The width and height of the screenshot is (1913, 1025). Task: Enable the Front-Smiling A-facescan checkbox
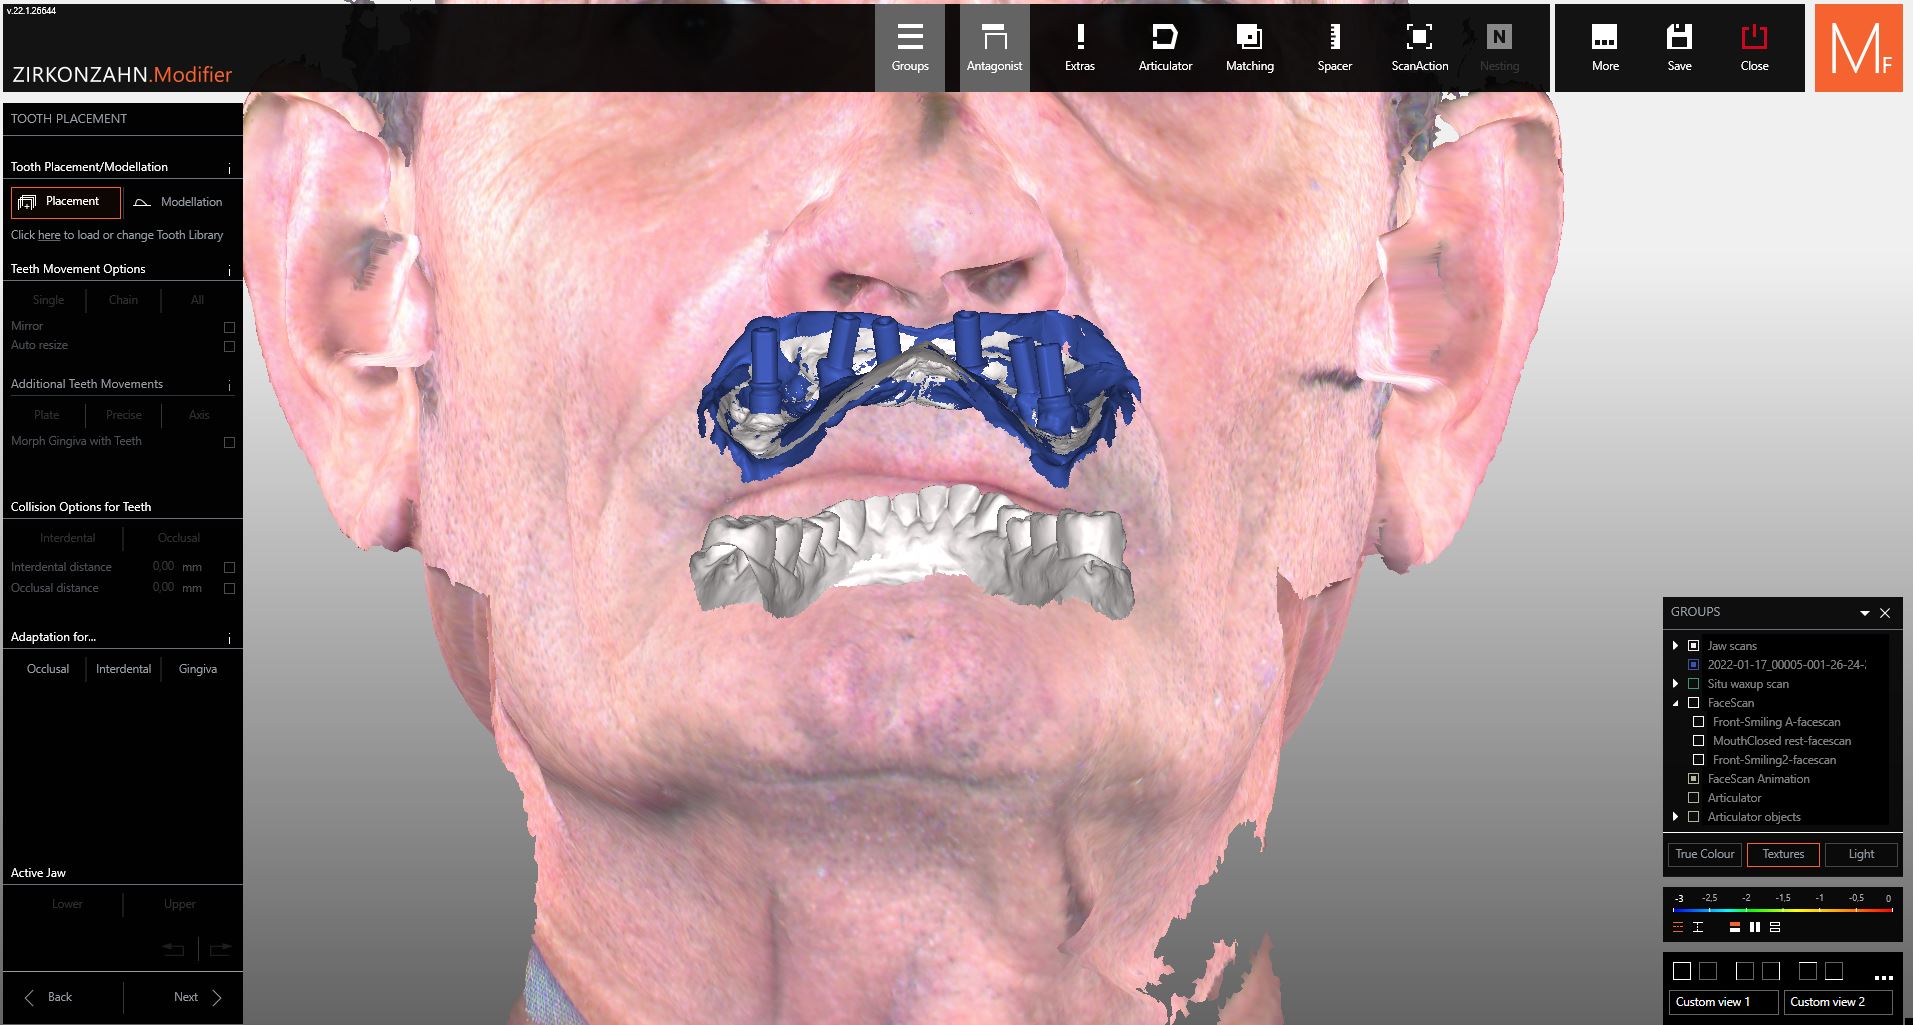[x=1698, y=722]
